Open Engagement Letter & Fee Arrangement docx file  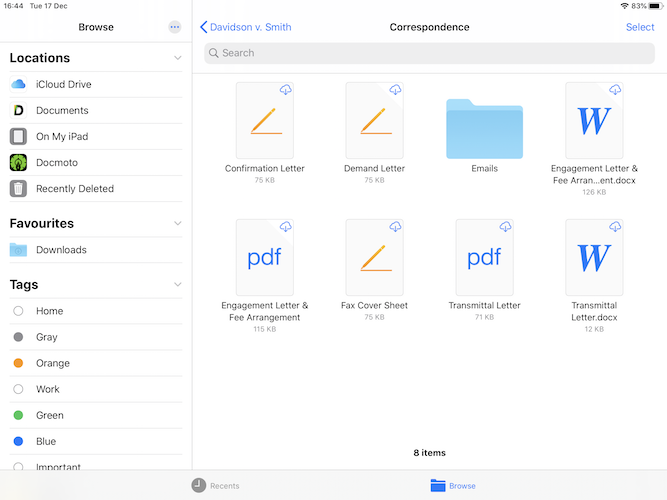click(594, 120)
